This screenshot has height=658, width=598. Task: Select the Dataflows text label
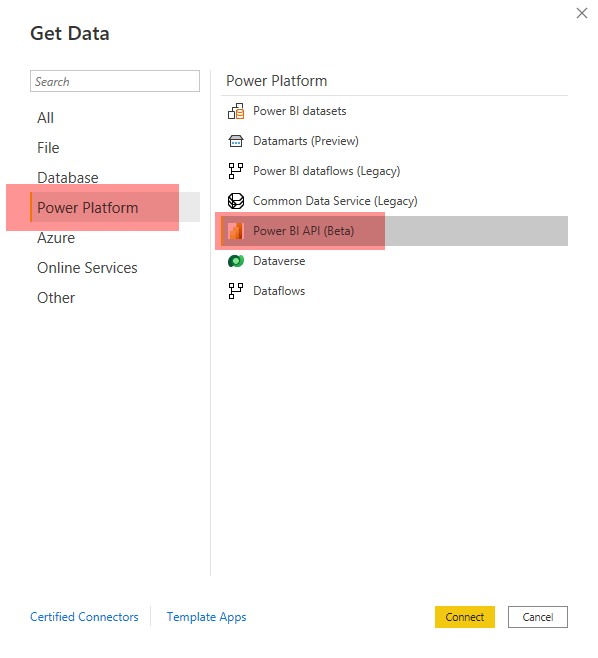pyautogui.click(x=279, y=291)
